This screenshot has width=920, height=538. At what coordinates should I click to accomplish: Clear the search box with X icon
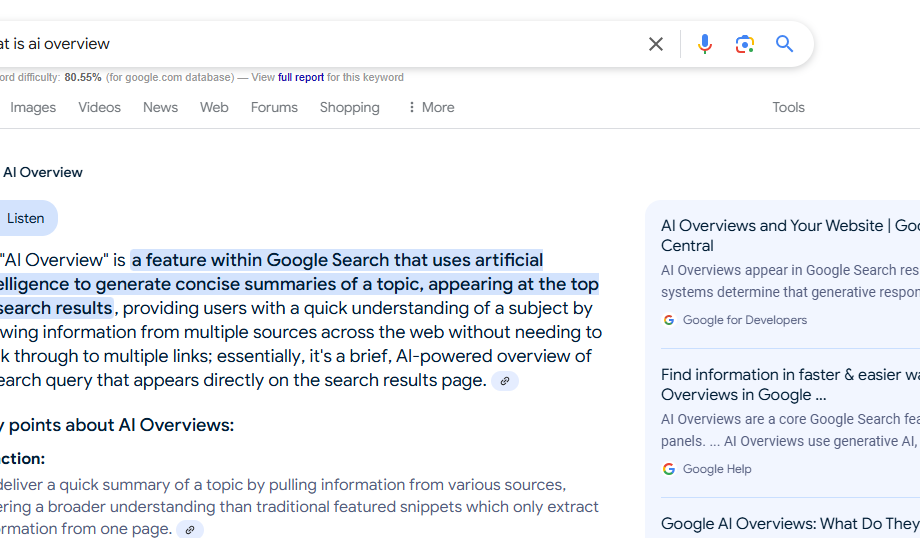(656, 44)
